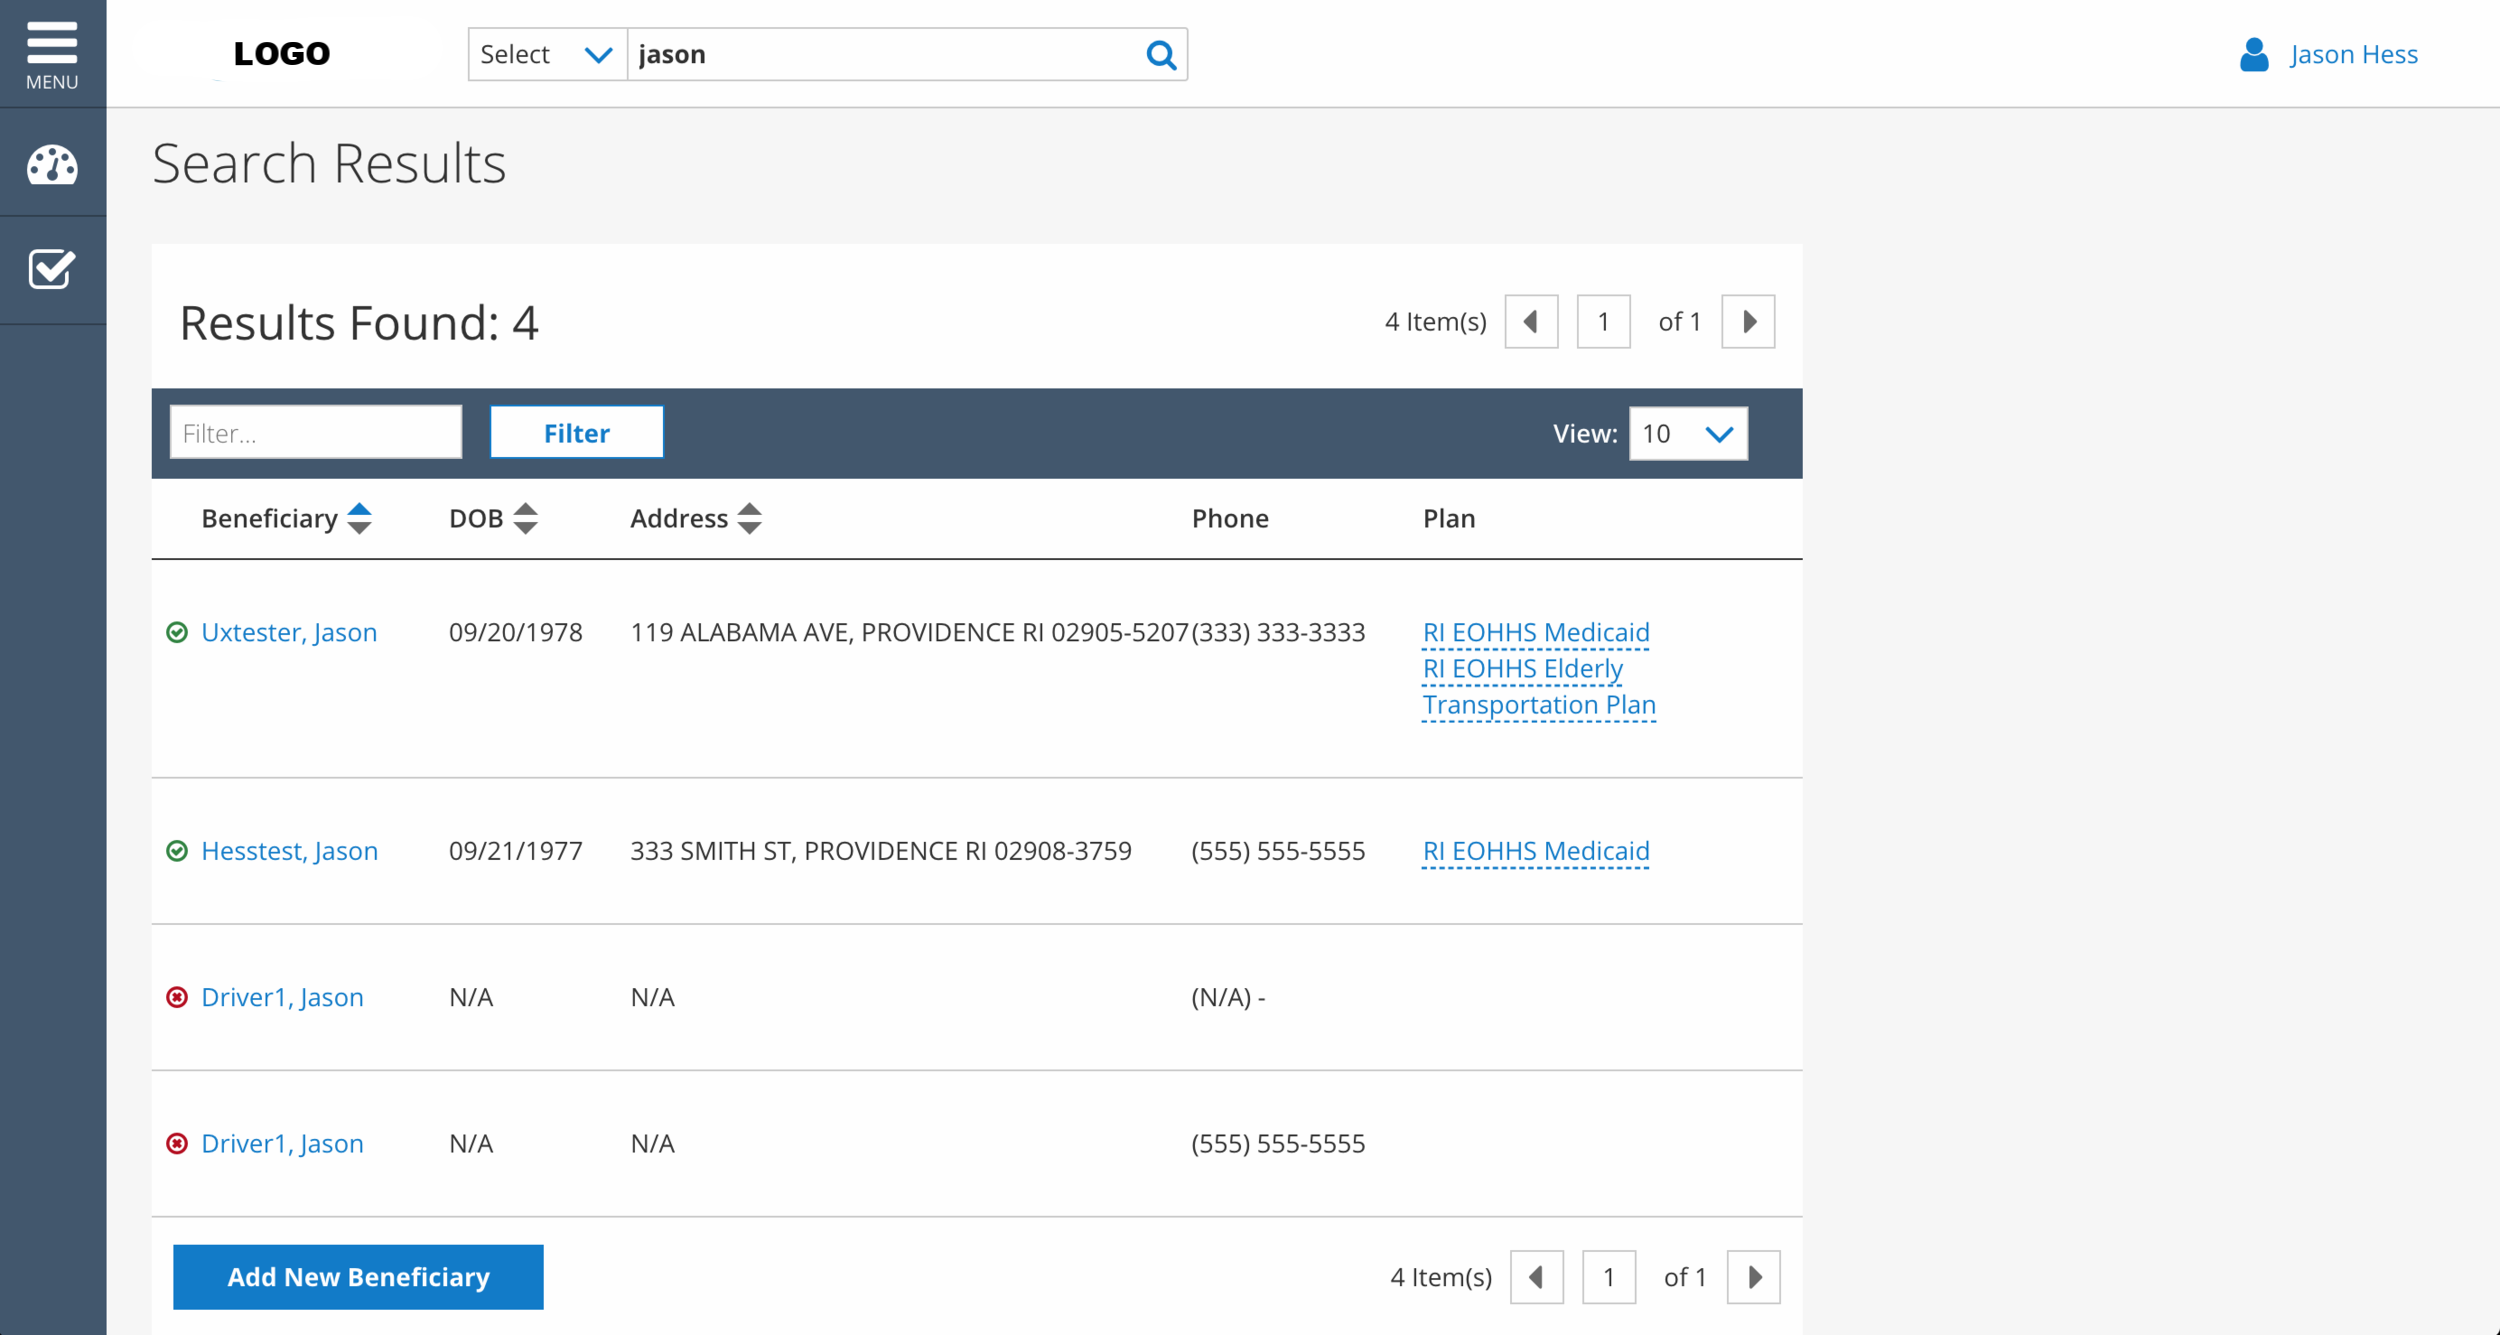Click the LOGO in the header
The image size is (2500, 1335).
[282, 54]
